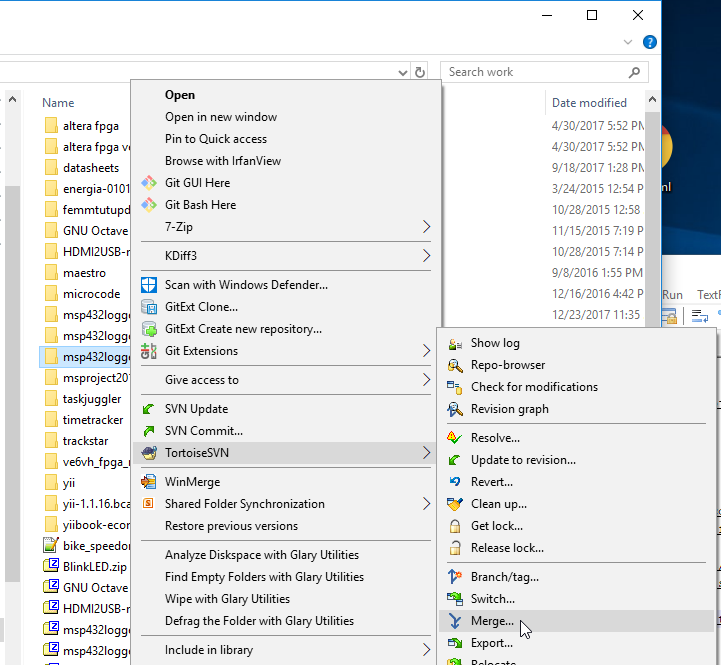
Task: Expand the TortoiseSVN submenu arrow
Action: tap(426, 453)
